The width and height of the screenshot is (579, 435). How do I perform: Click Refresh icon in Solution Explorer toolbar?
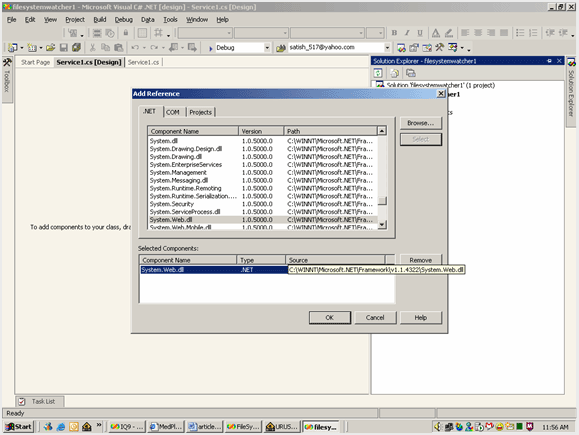378,73
